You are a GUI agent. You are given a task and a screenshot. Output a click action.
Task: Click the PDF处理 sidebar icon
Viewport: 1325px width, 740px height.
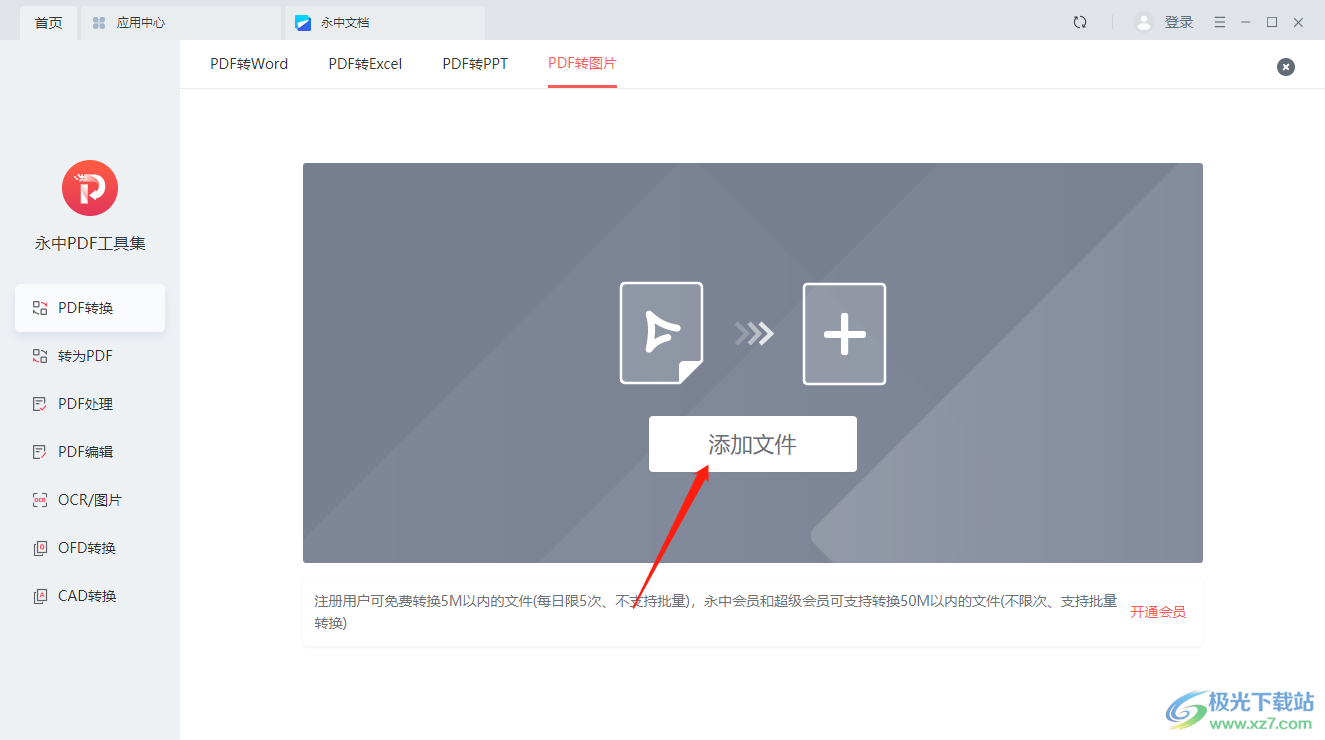pos(40,404)
